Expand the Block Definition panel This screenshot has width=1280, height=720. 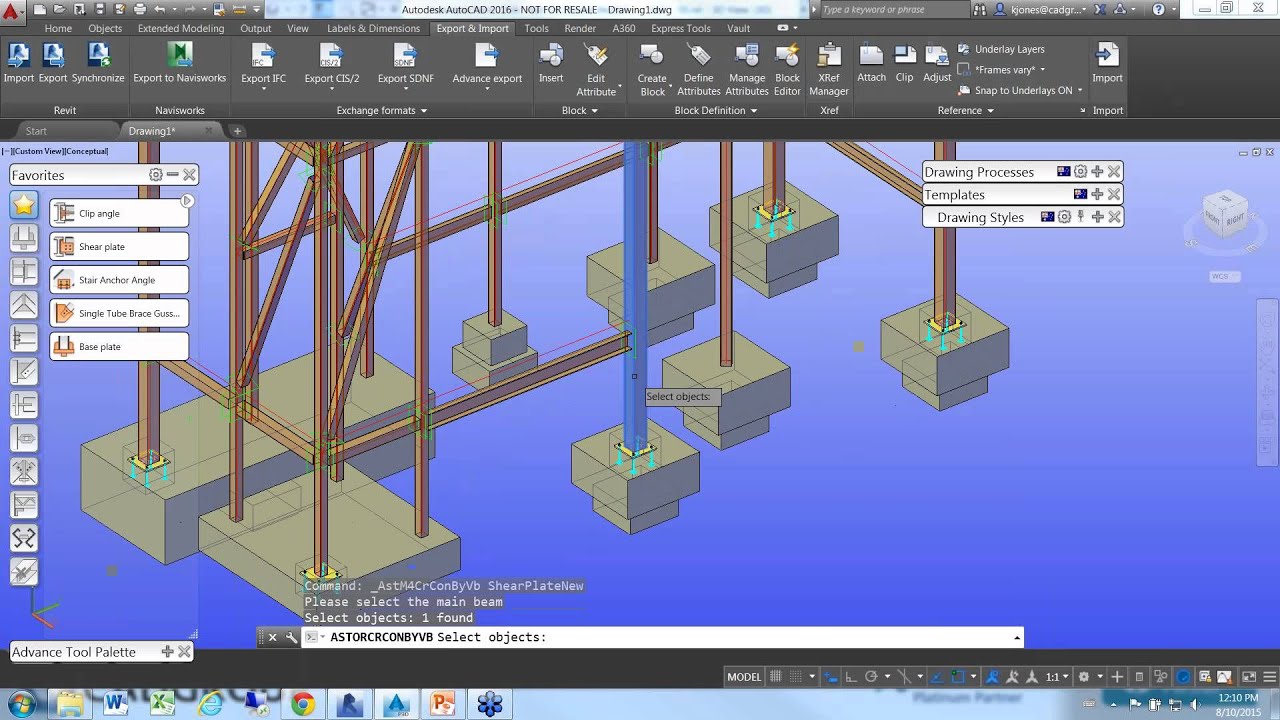(716, 110)
